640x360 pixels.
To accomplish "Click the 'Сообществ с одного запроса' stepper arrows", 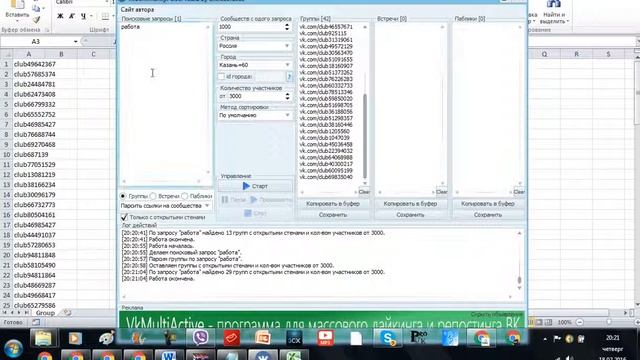I will click(287, 27).
